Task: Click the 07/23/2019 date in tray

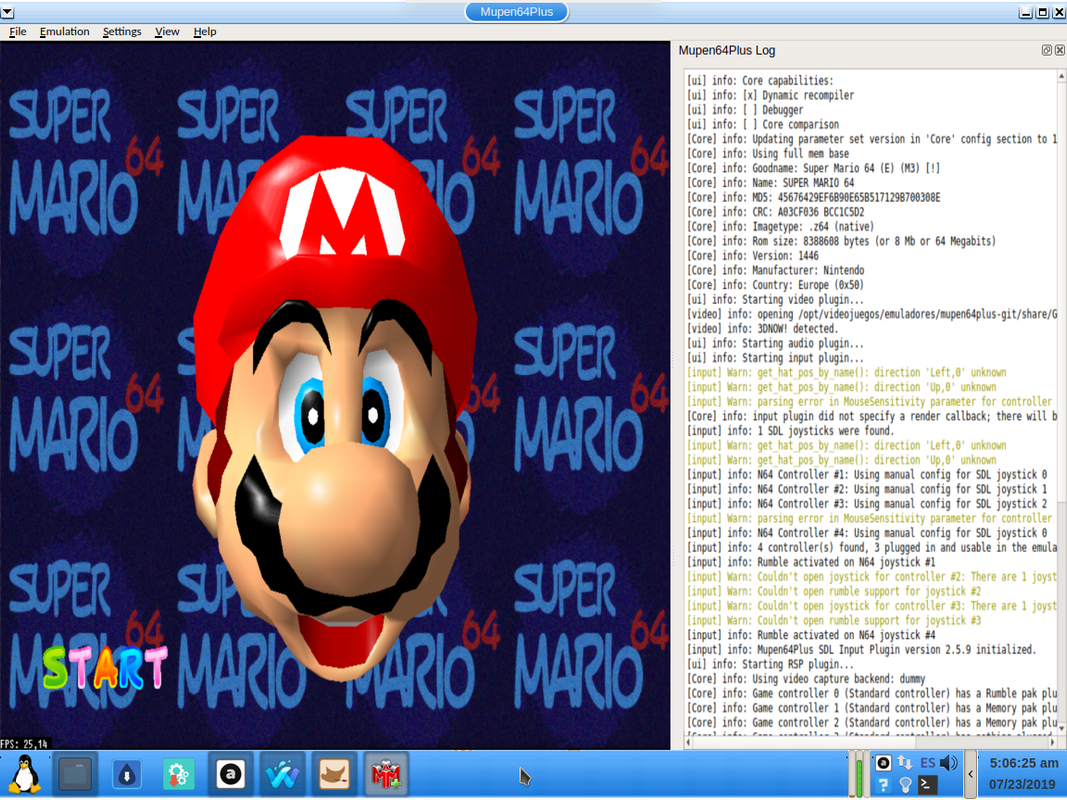Action: pyautogui.click(x=1022, y=785)
